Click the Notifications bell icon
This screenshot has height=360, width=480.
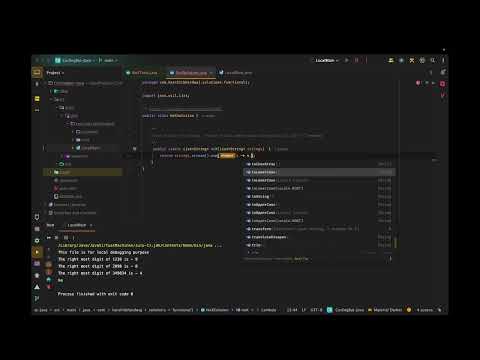pyautogui.click(x=443, y=72)
